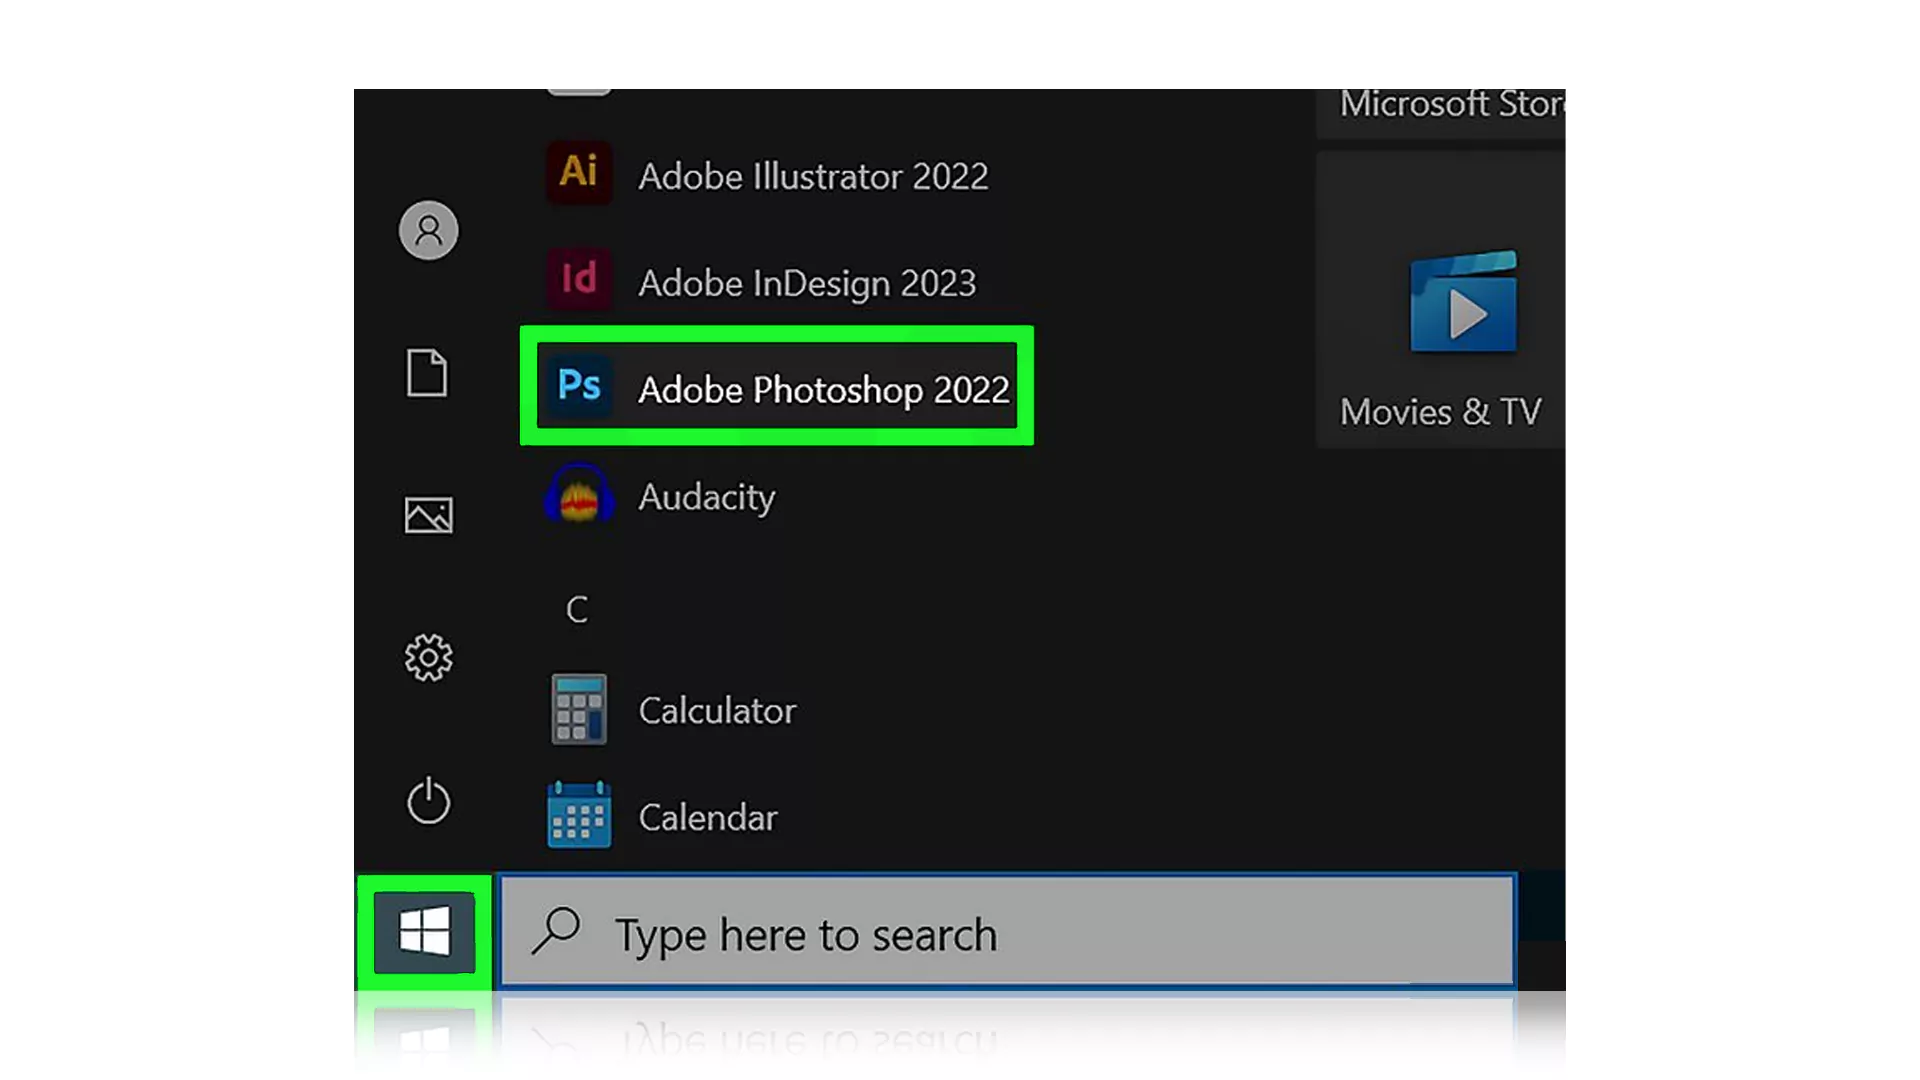Click the 'Adobe Photoshop 2022' label
Image resolution: width=1920 pixels, height=1080 pixels.
click(824, 389)
